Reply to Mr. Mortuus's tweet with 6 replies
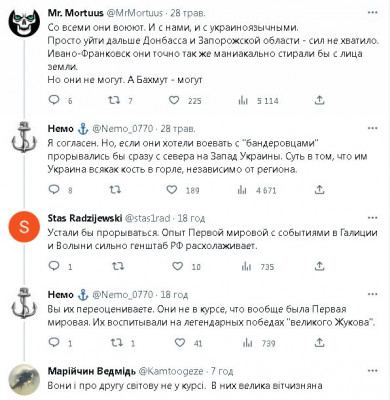This screenshot has height=400, width=390. [54, 100]
